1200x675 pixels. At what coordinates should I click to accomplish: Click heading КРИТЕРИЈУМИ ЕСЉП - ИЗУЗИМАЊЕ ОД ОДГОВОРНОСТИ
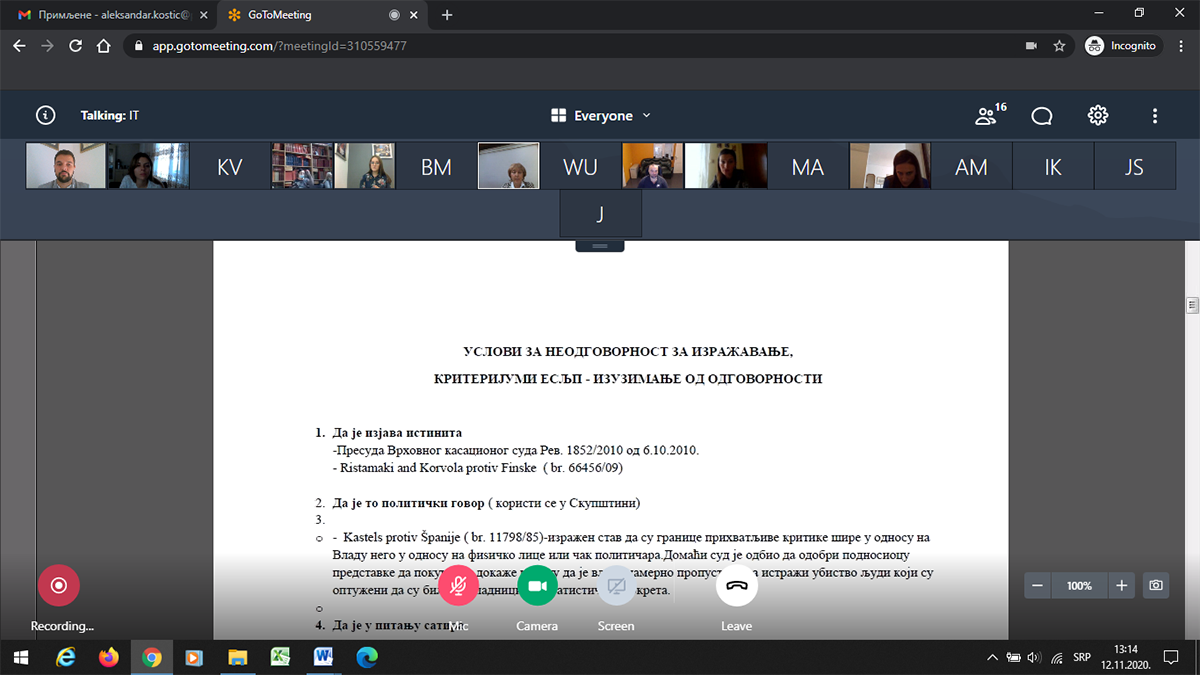[x=627, y=379]
